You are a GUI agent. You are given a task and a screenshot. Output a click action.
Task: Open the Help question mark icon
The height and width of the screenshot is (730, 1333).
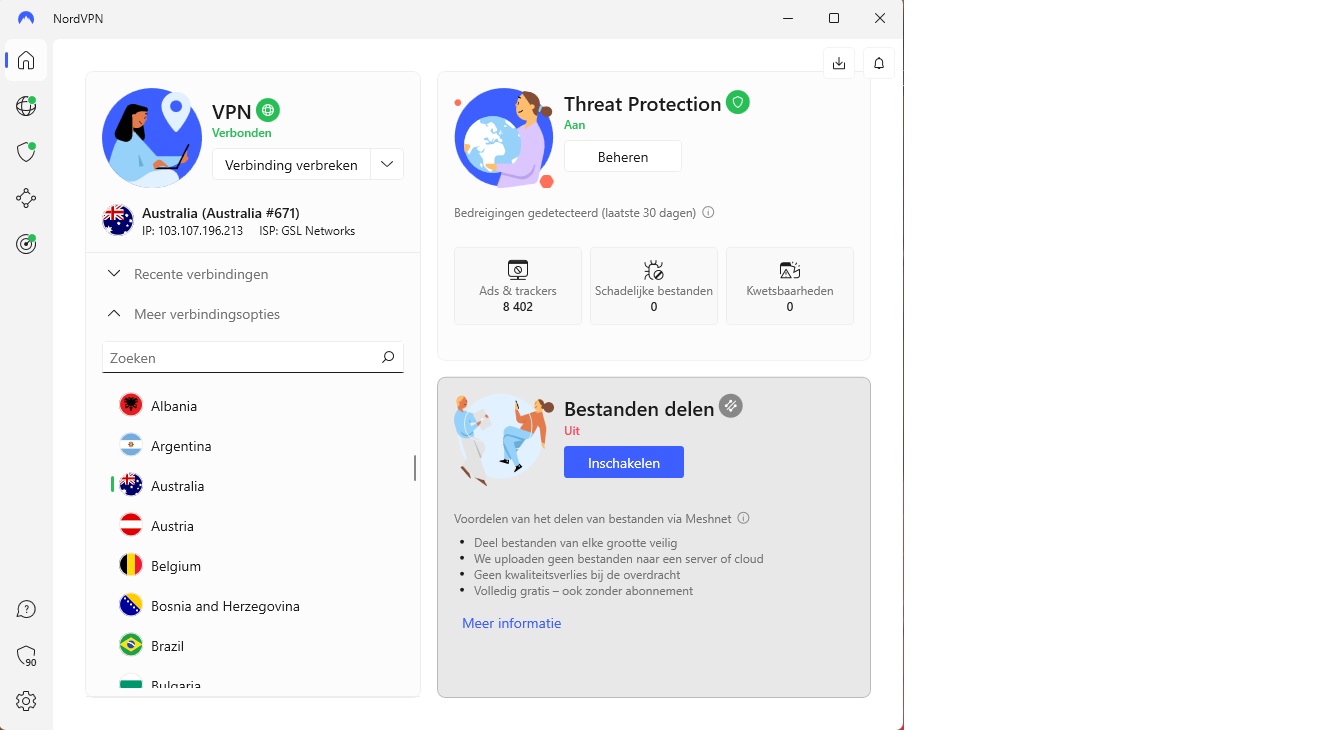(26, 609)
